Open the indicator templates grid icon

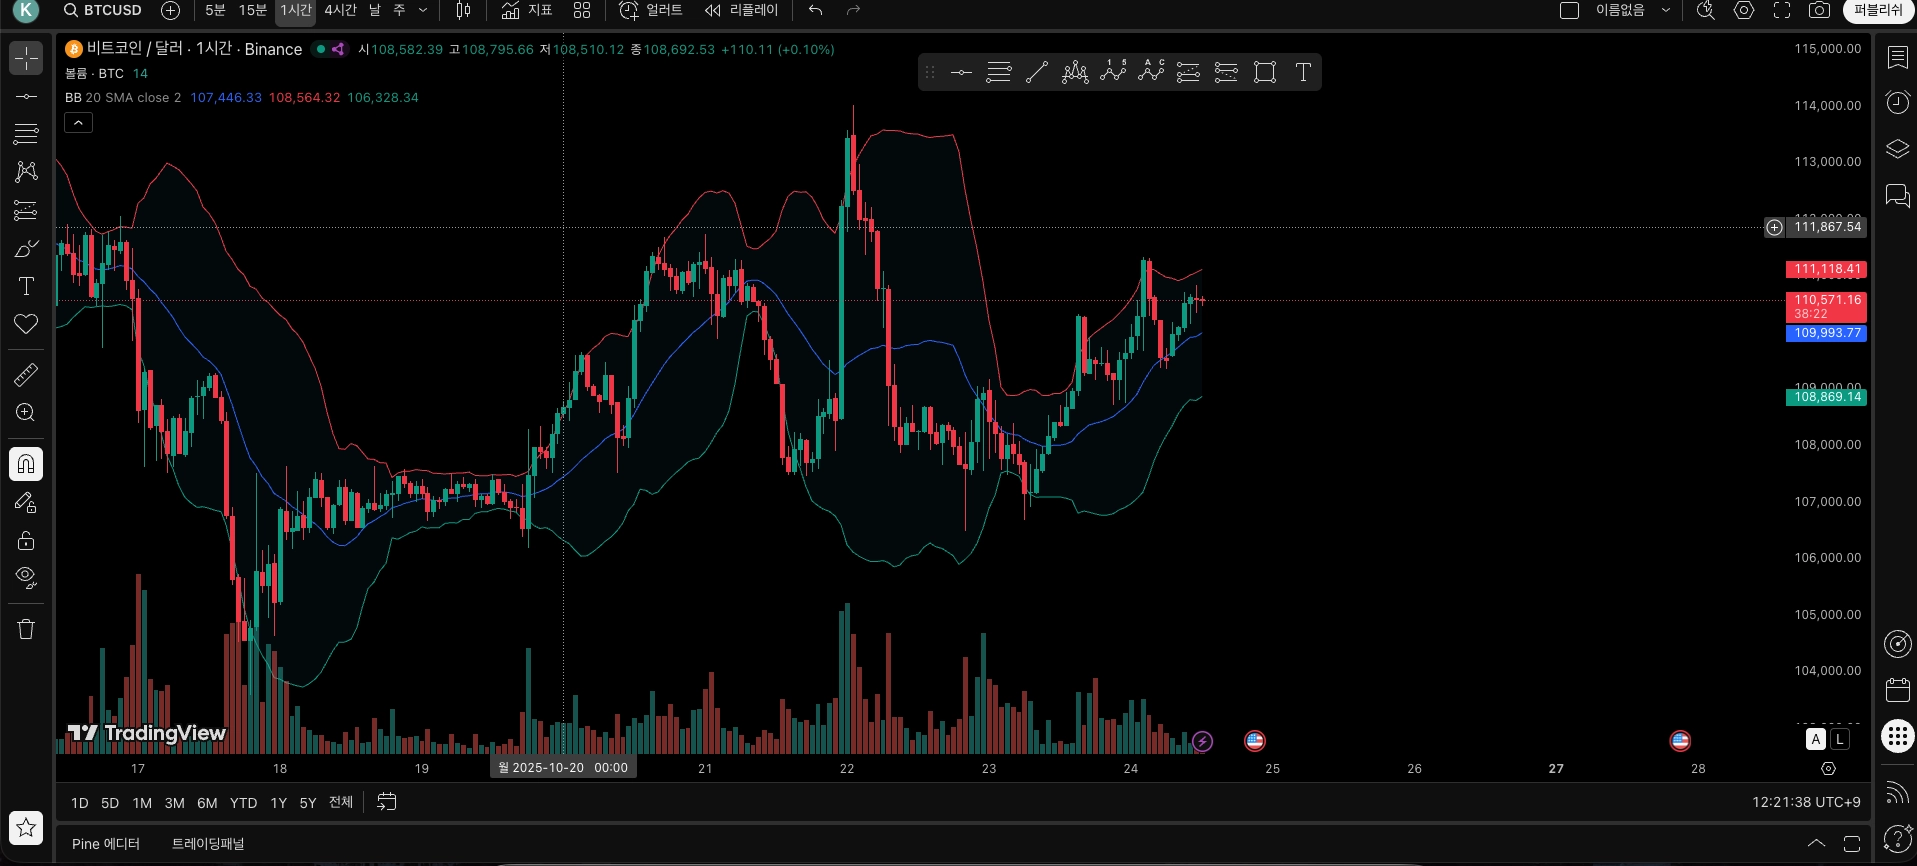point(582,10)
